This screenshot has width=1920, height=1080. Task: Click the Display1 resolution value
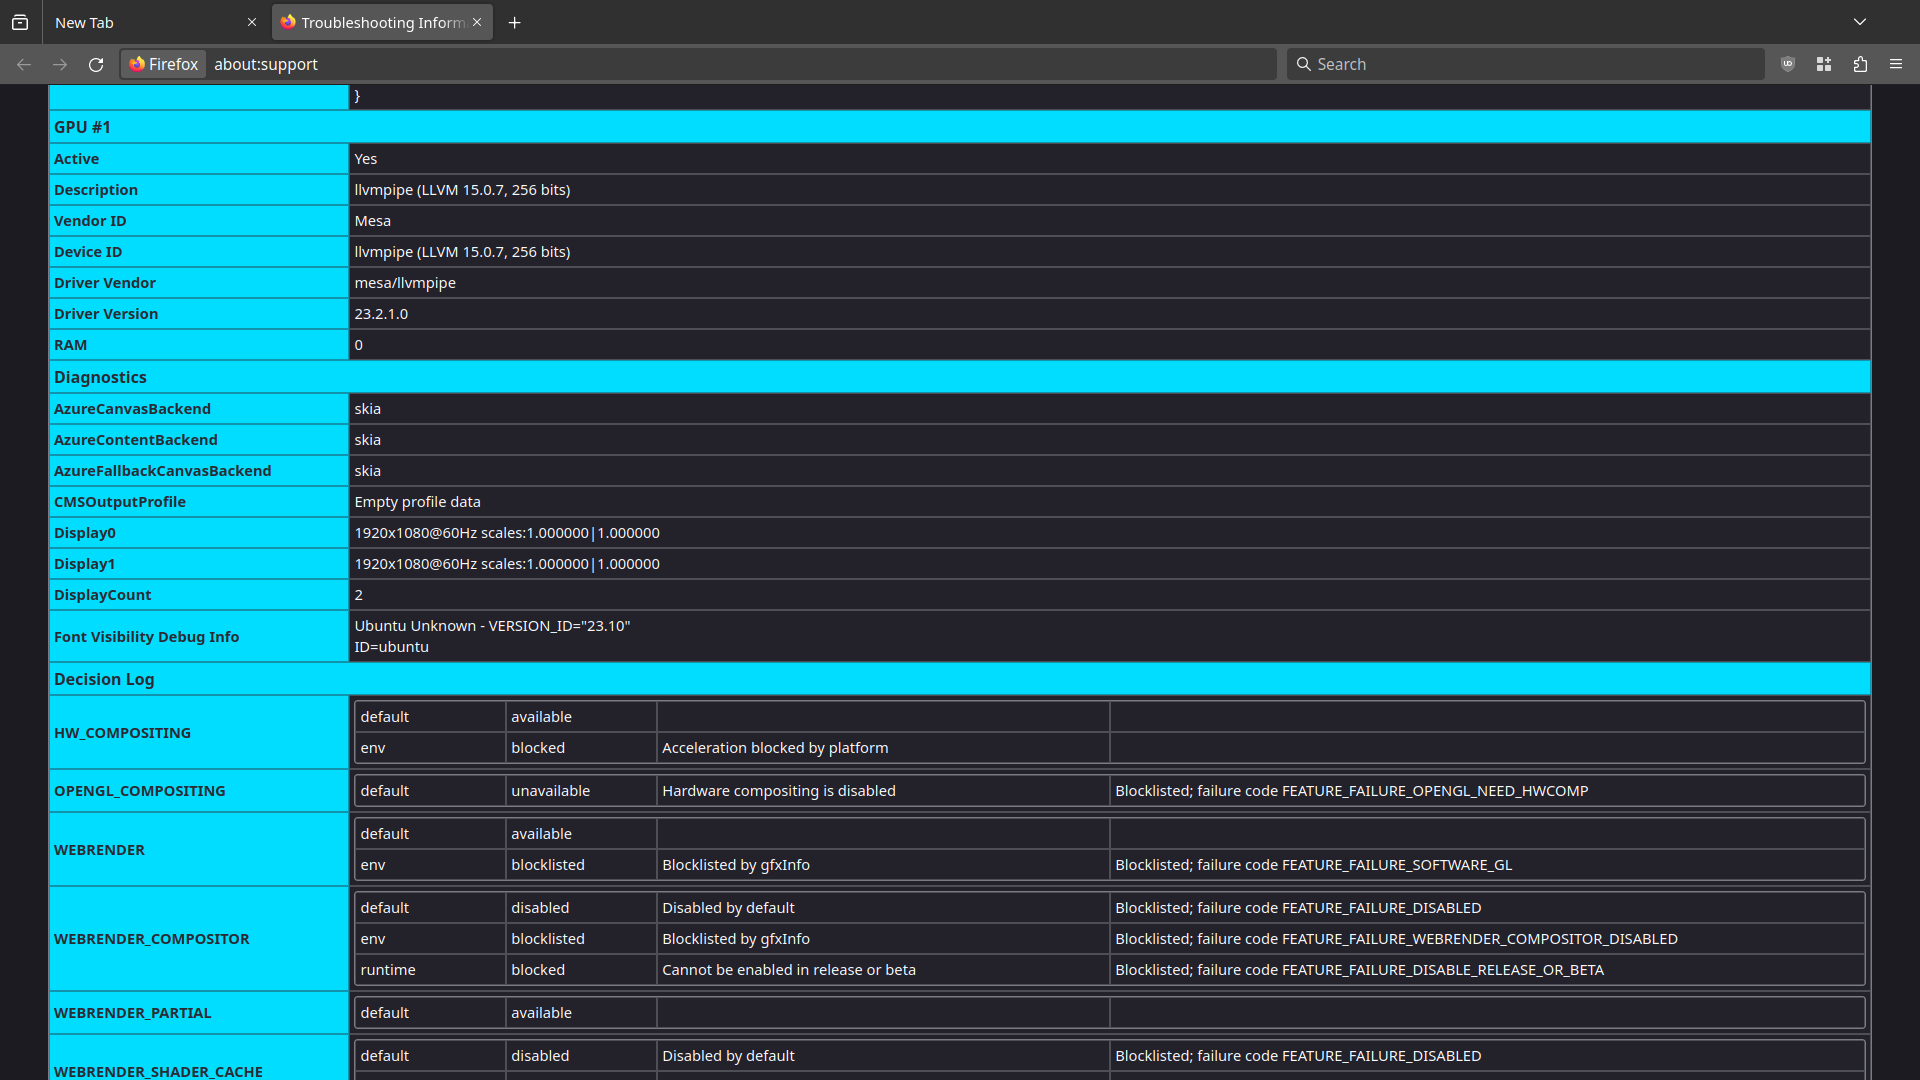tap(507, 564)
